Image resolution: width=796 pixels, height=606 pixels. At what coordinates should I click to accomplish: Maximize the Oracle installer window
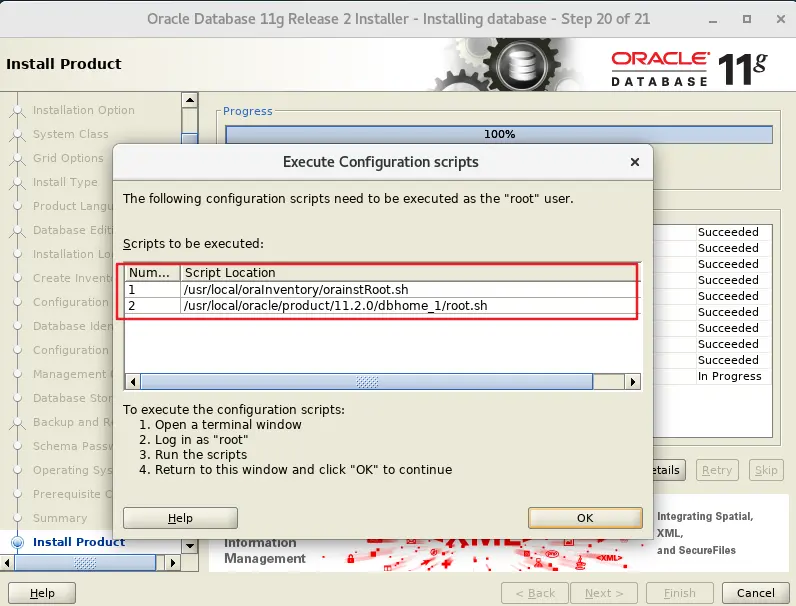pos(747,19)
